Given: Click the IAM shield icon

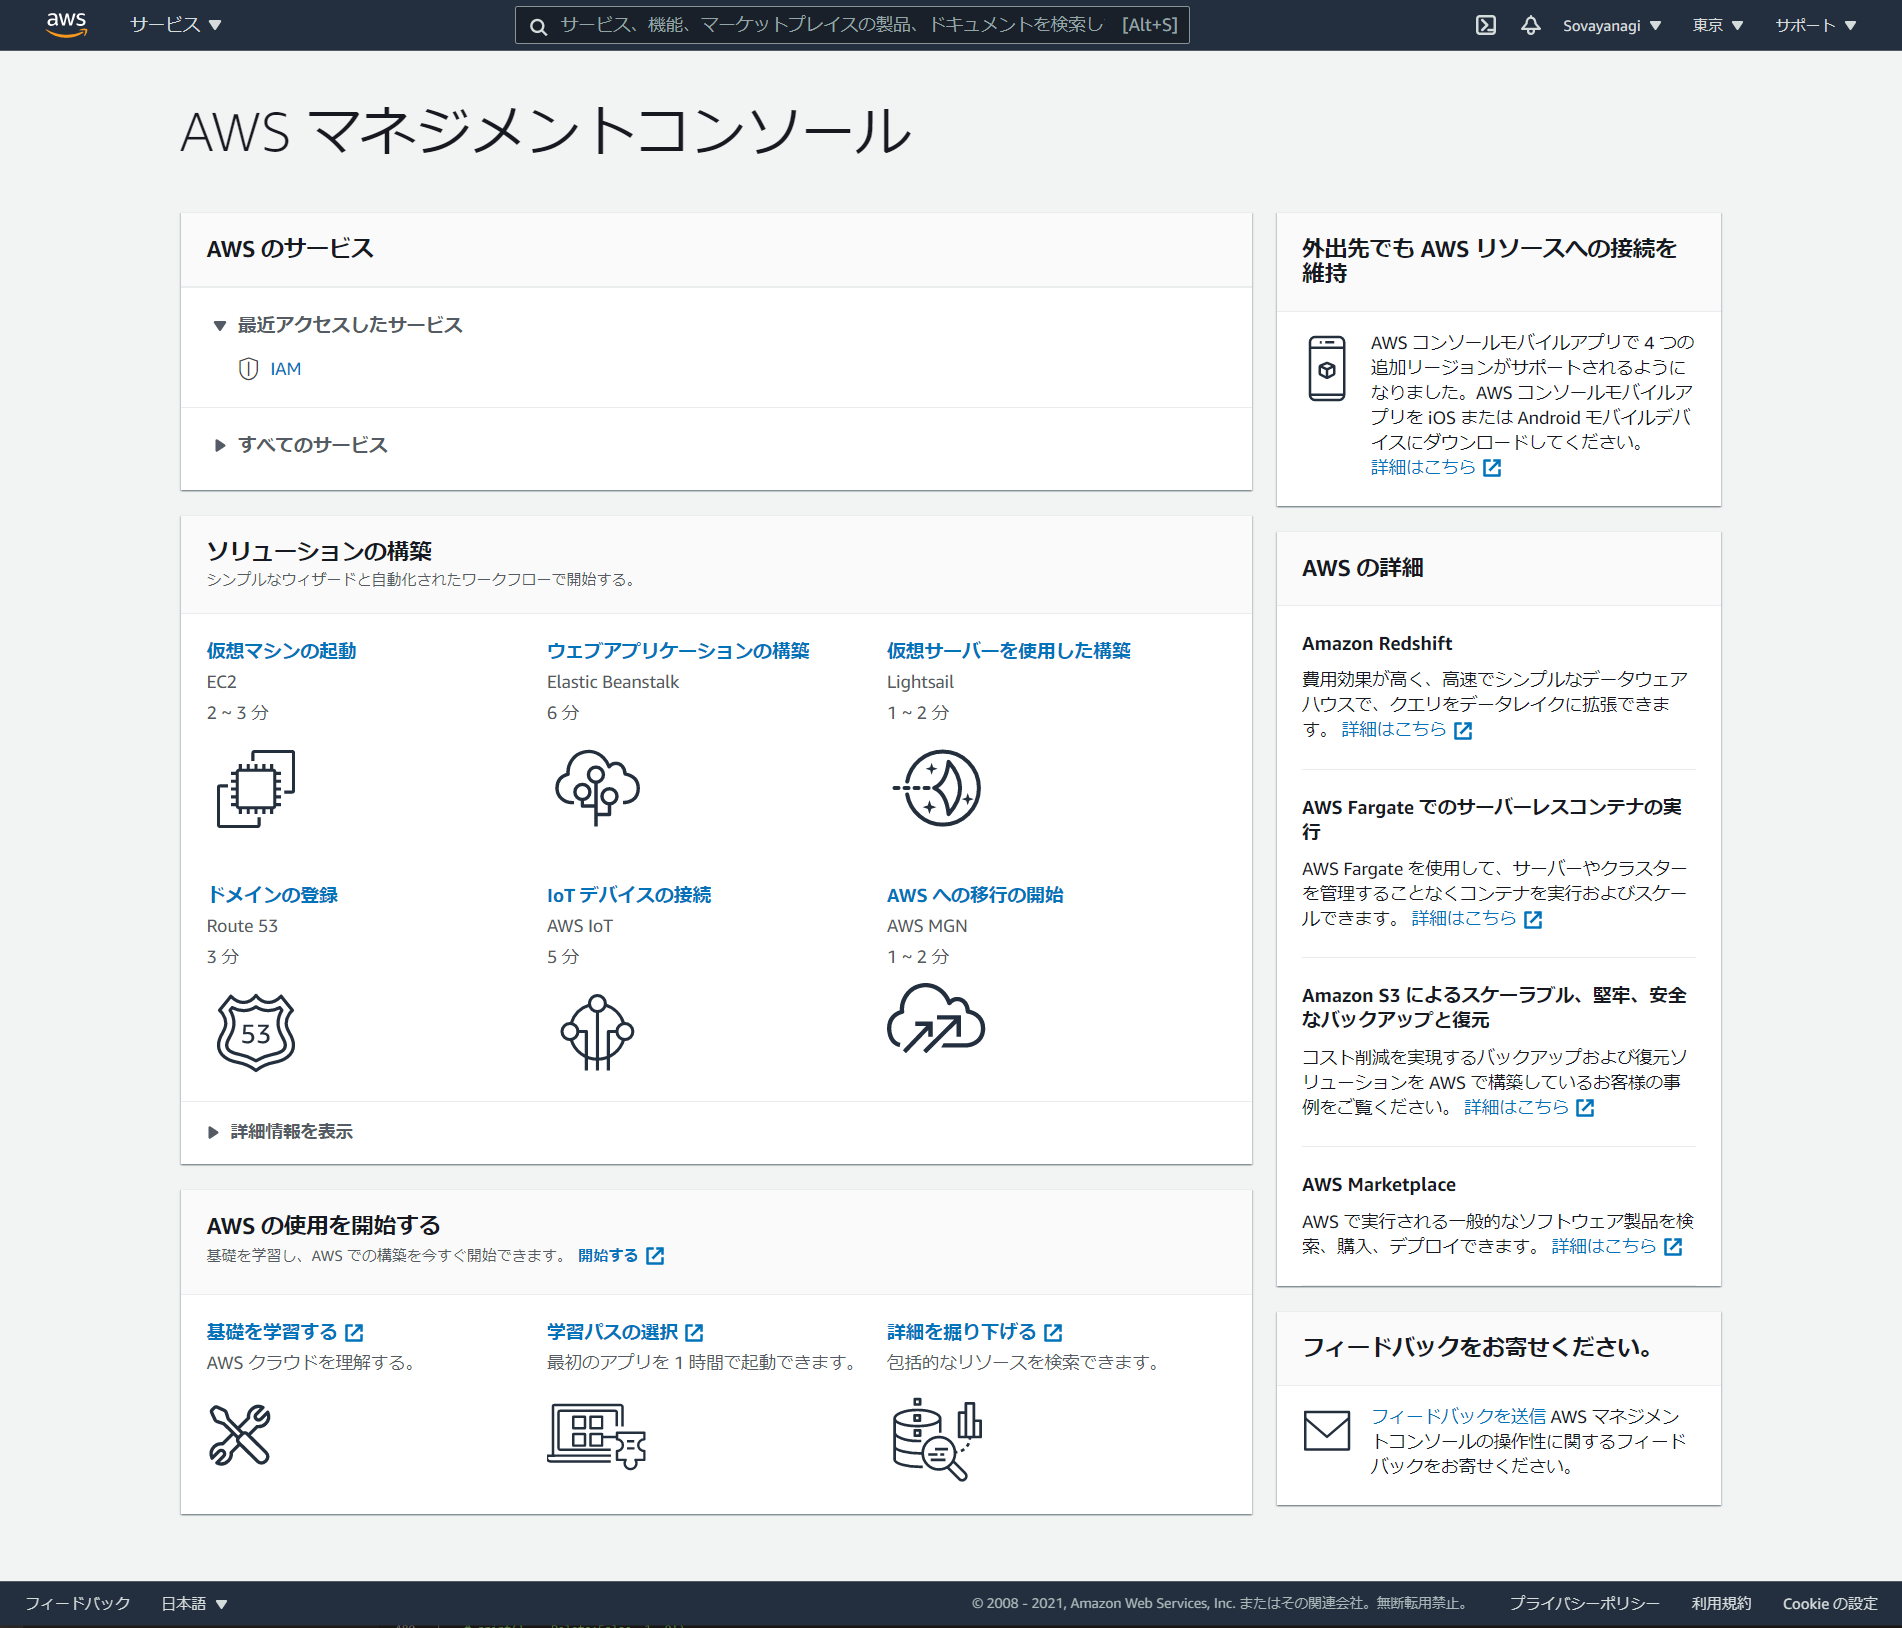Looking at the screenshot, I should (246, 368).
